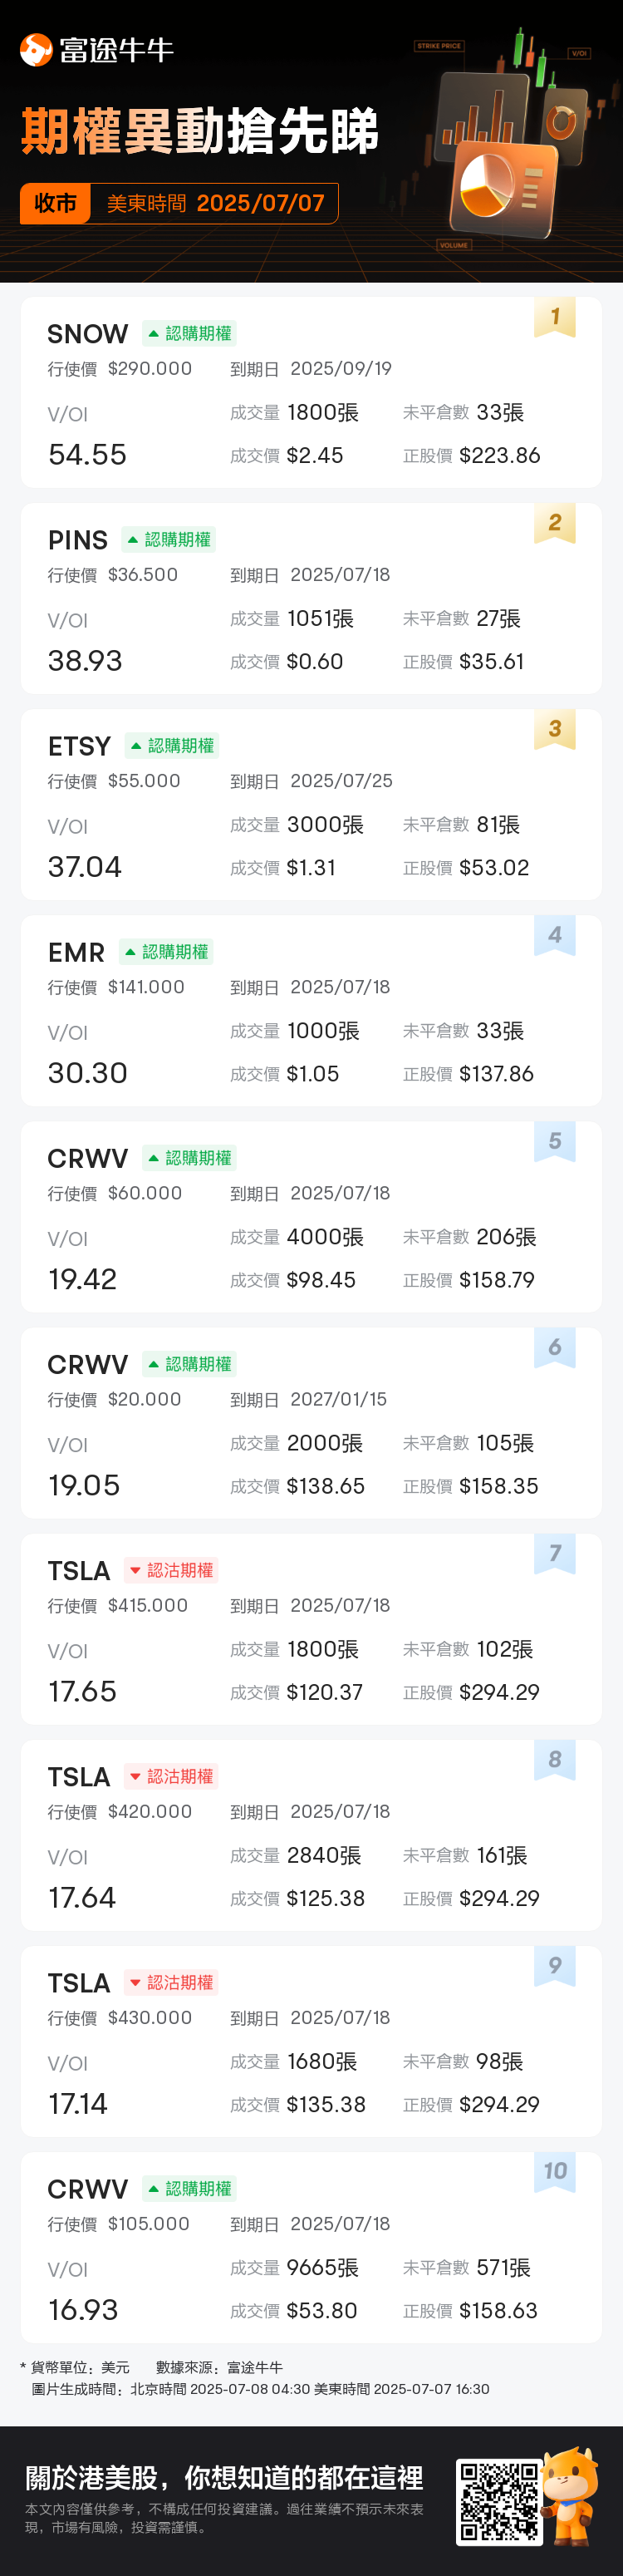Open the ETSY option card ticker
This screenshot has height=2576, width=623.
tap(79, 746)
